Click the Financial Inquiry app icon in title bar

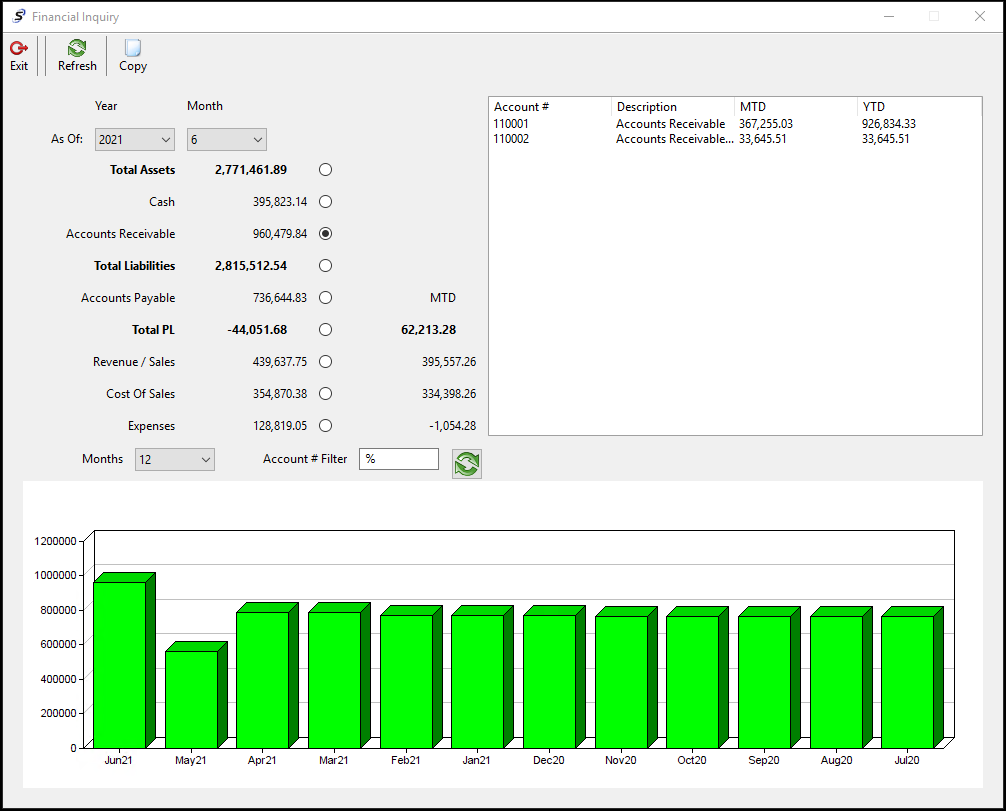(19, 16)
